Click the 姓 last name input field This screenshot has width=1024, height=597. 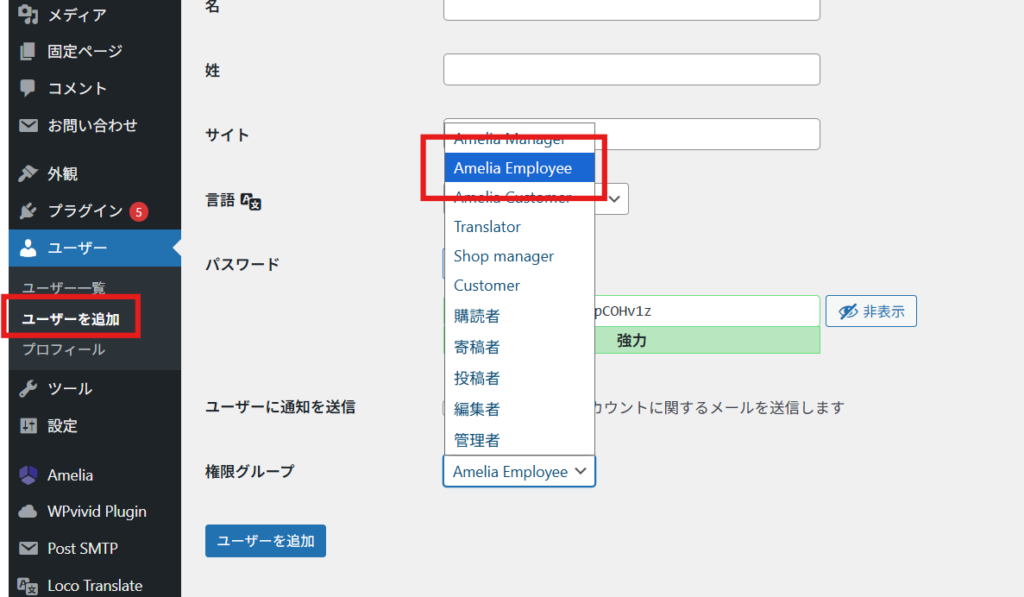tap(631, 70)
